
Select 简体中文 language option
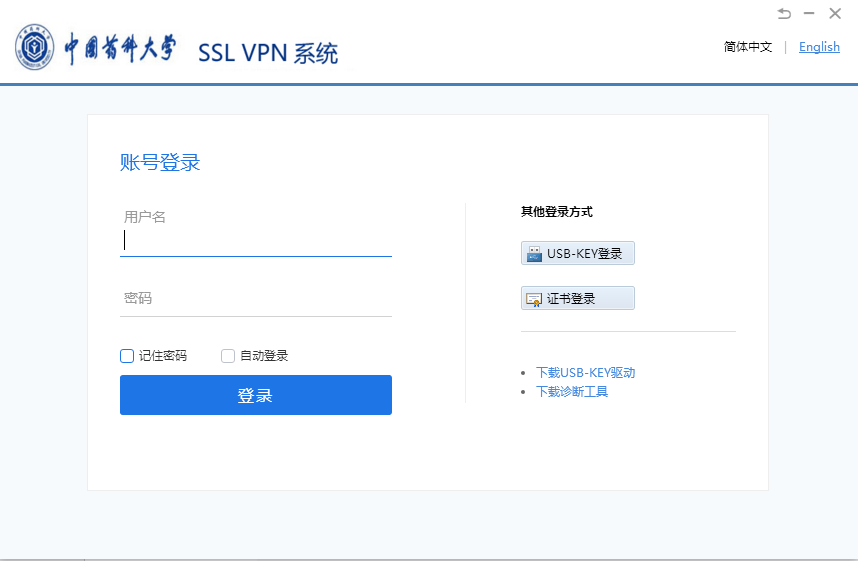click(748, 47)
